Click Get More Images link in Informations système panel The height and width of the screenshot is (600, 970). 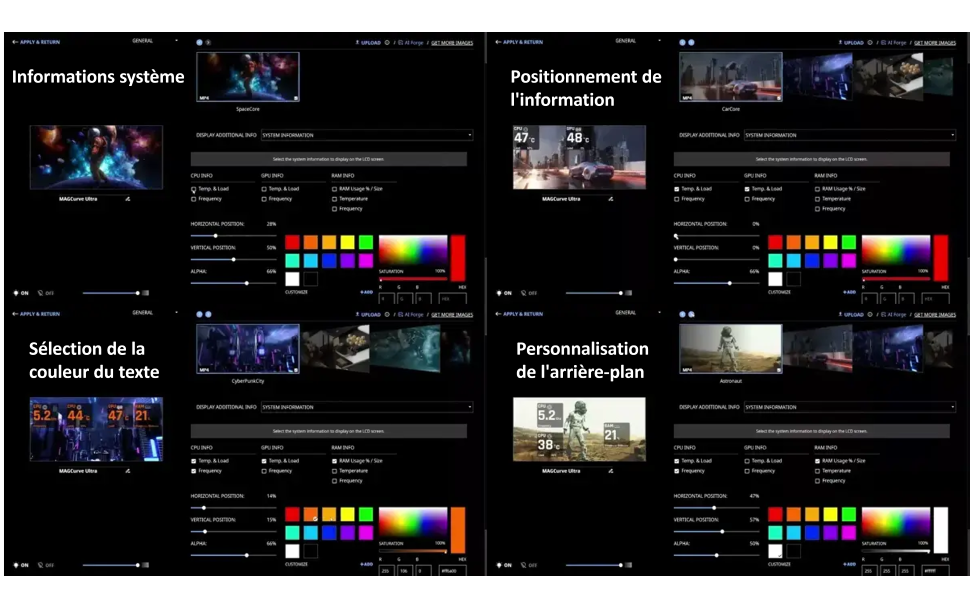pyautogui.click(x=452, y=43)
